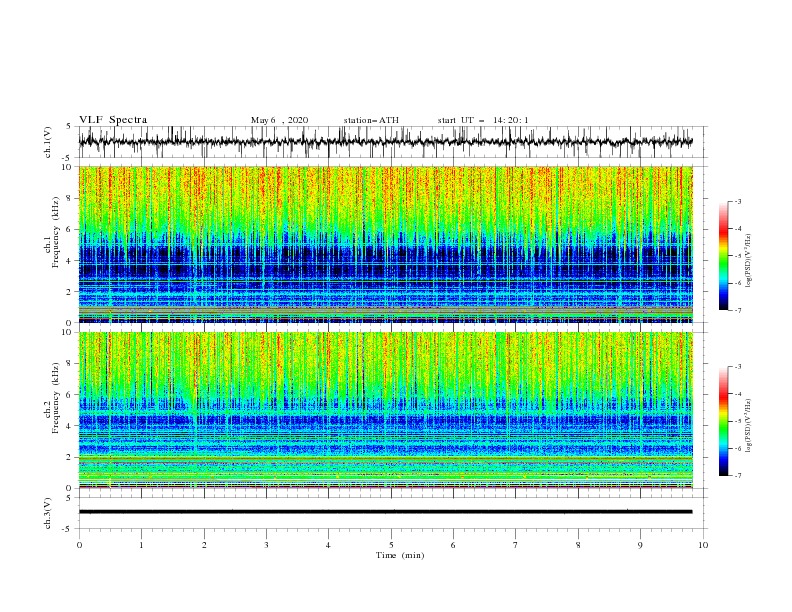Click the "6" kHz tick of ch.2 spectrogram

pyautogui.click(x=70, y=395)
